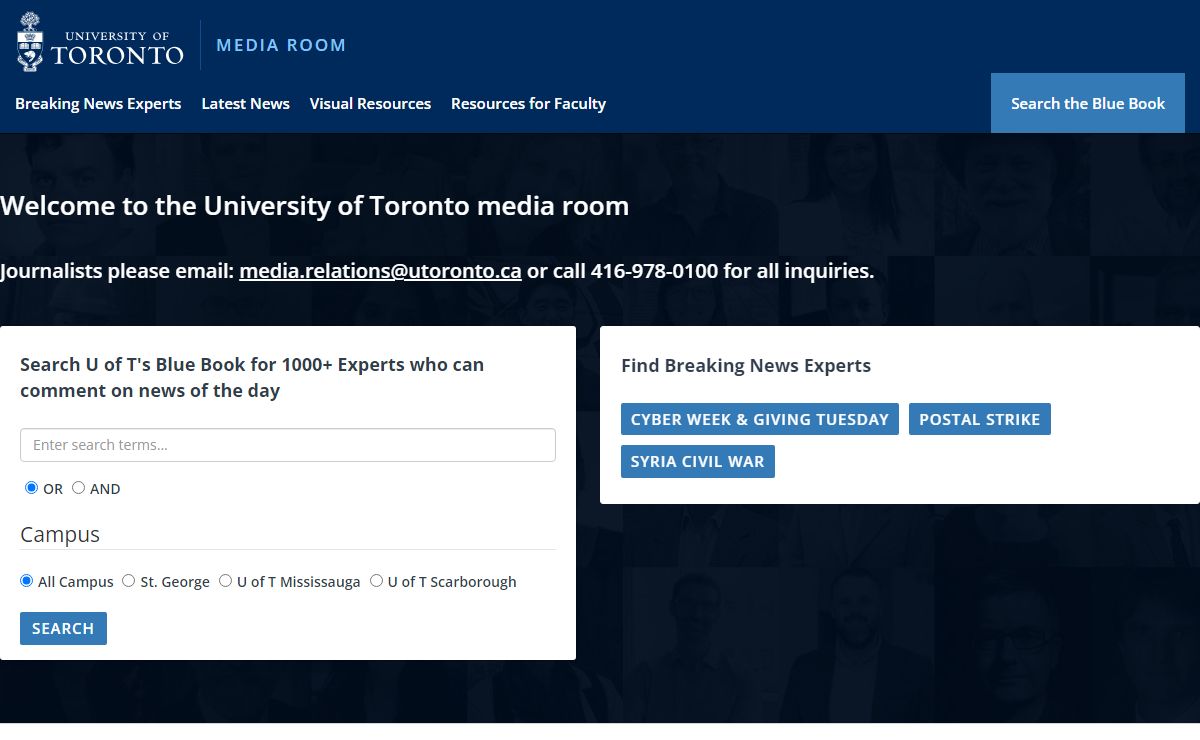This screenshot has height=740, width=1200.
Task: Click the Search the Blue Book button
Action: point(1088,103)
